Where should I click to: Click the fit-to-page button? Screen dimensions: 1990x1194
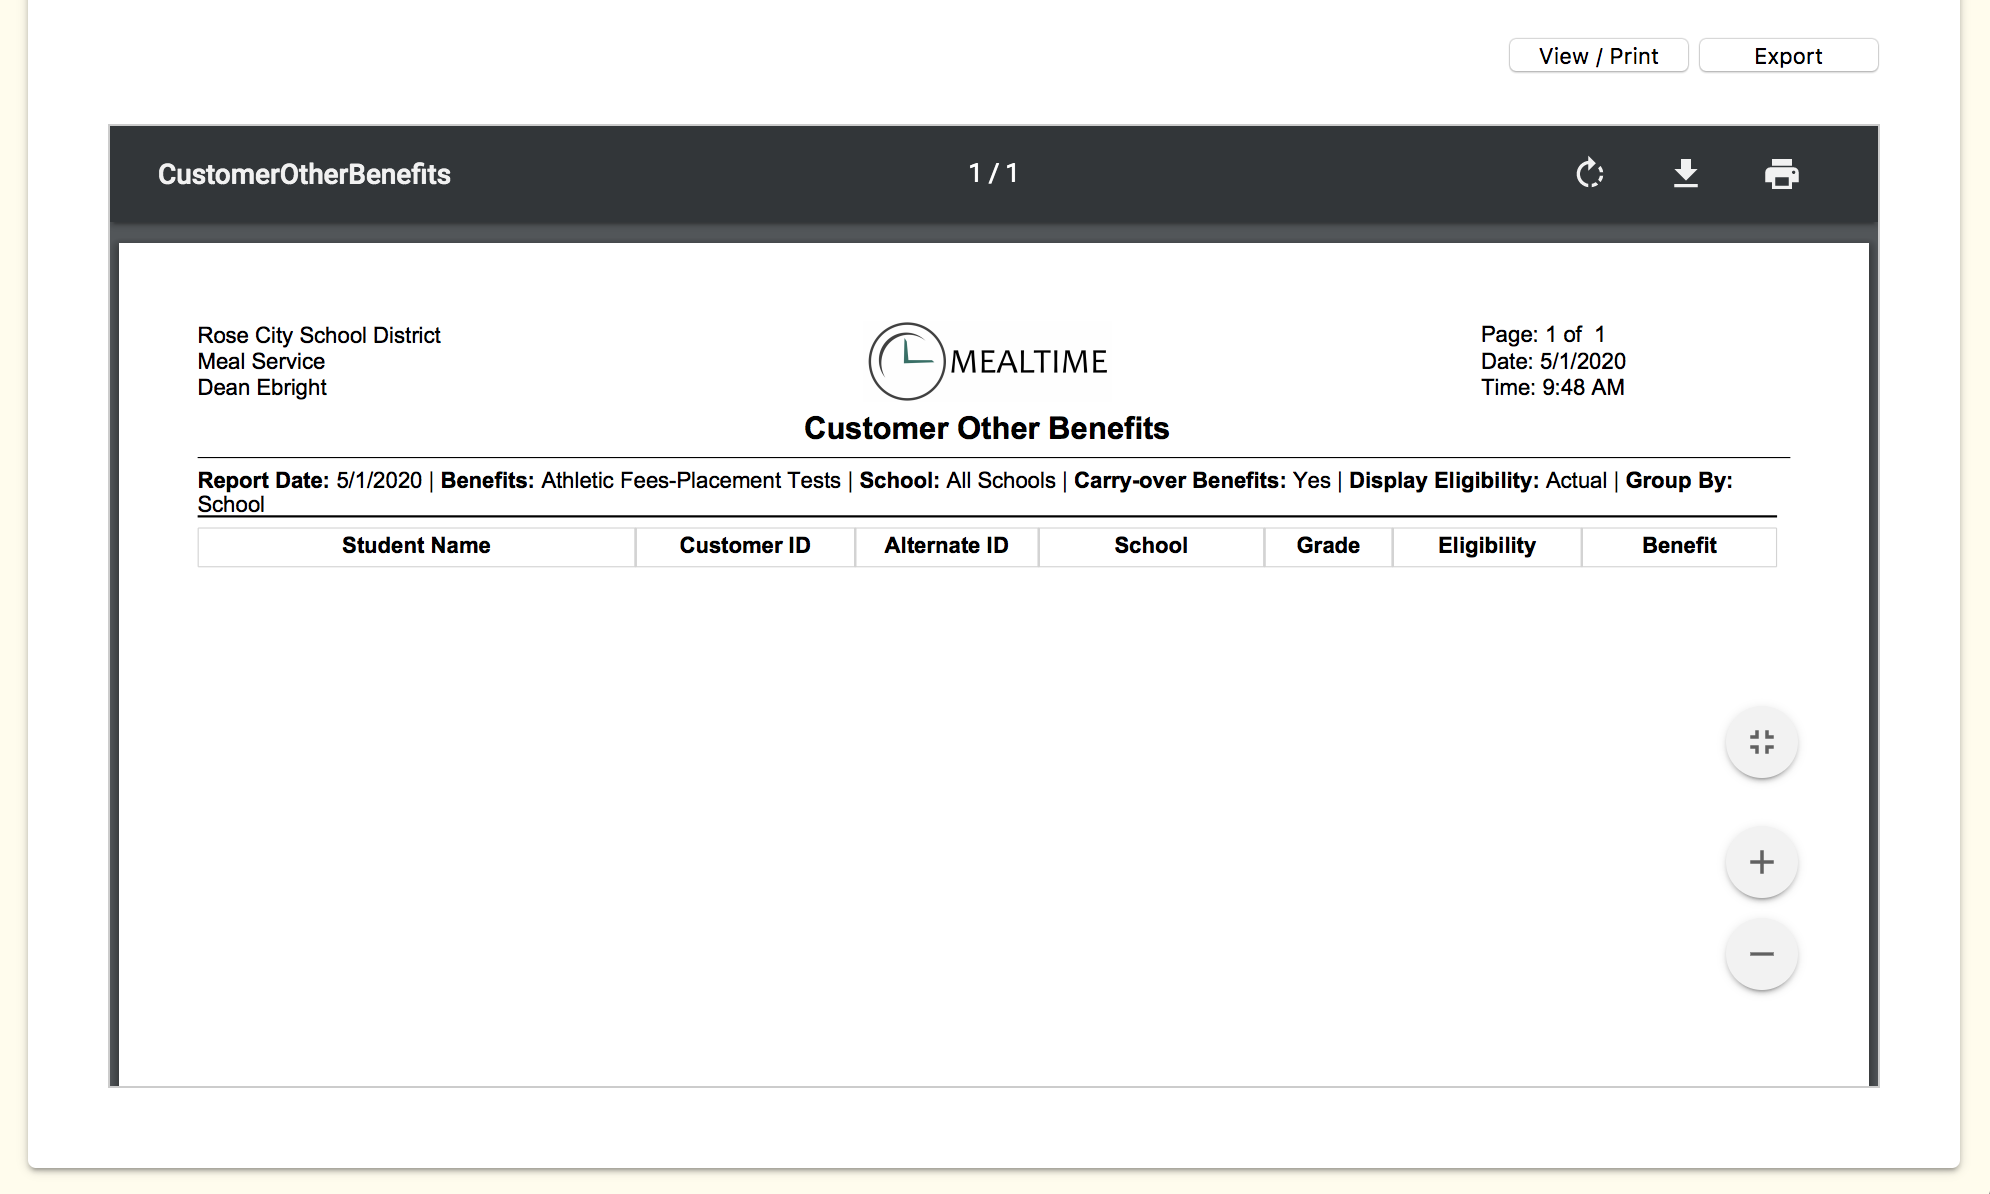click(1761, 742)
